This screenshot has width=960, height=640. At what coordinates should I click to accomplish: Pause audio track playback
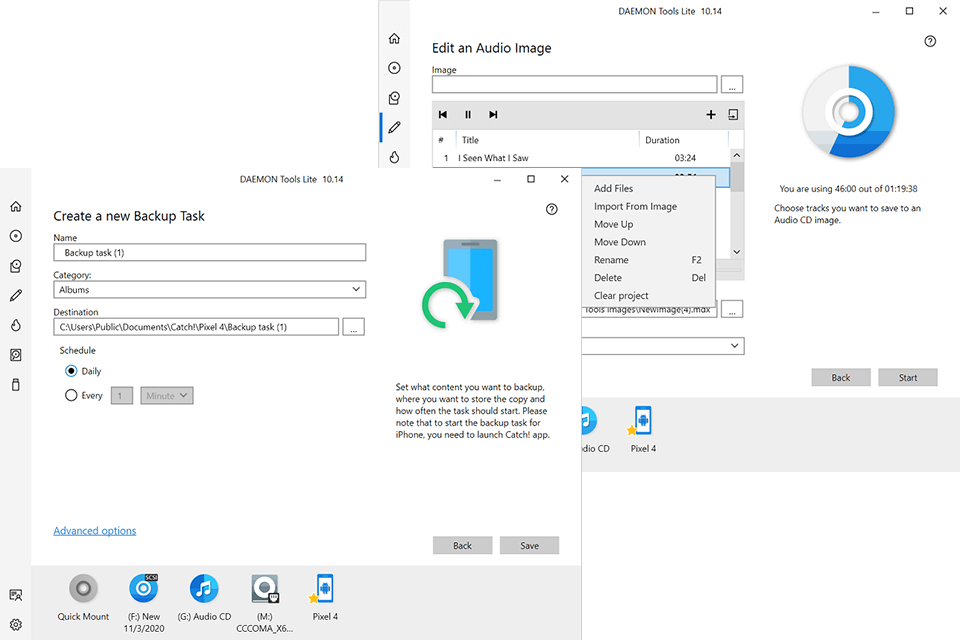click(468, 115)
